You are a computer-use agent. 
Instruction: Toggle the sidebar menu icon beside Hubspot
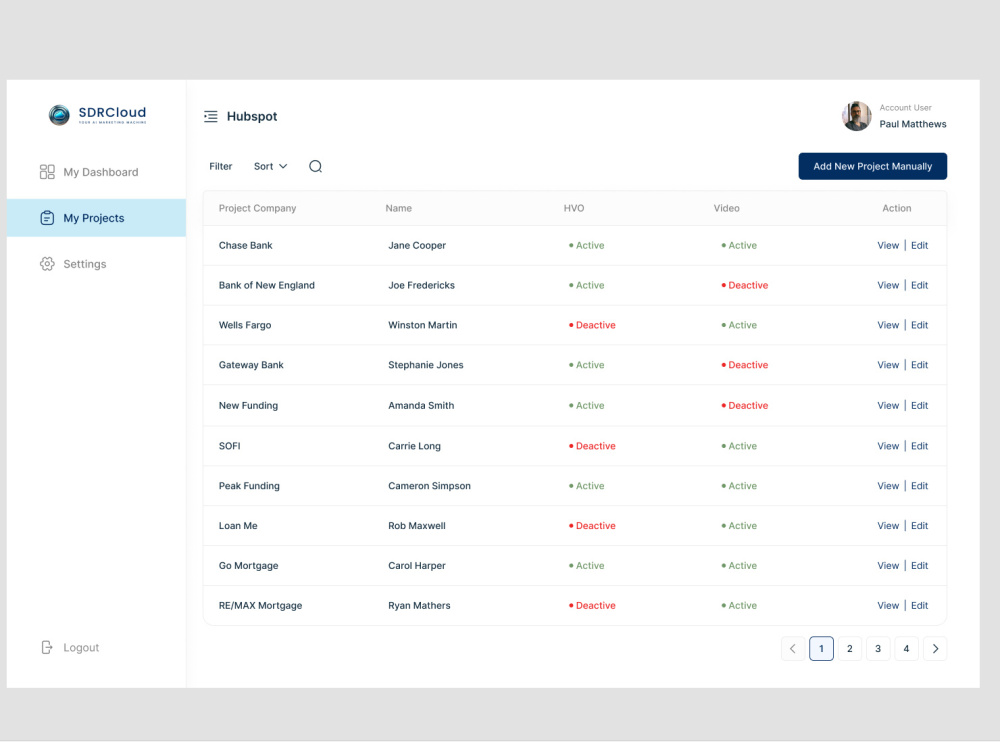pos(210,117)
